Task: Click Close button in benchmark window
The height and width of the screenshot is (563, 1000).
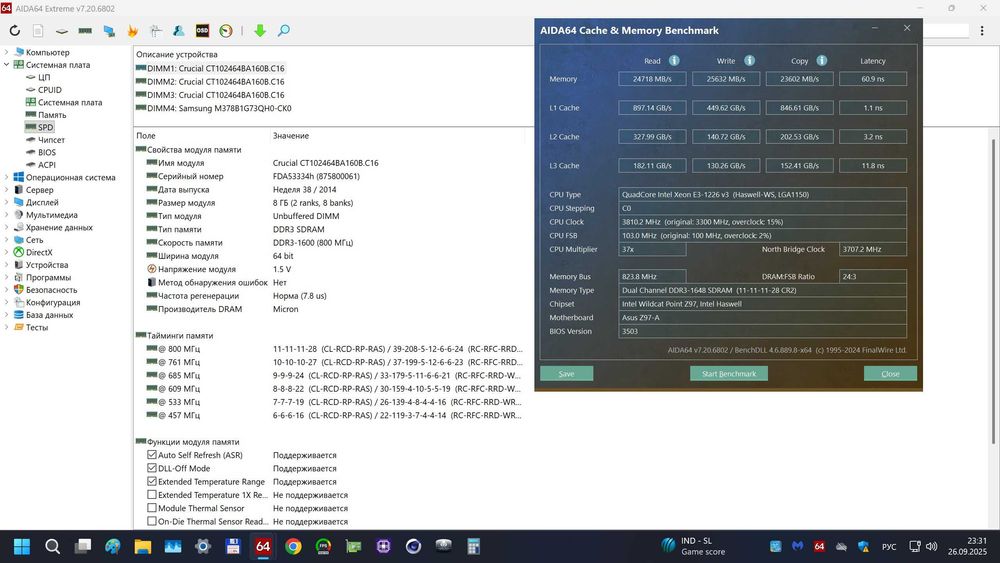Action: click(890, 374)
